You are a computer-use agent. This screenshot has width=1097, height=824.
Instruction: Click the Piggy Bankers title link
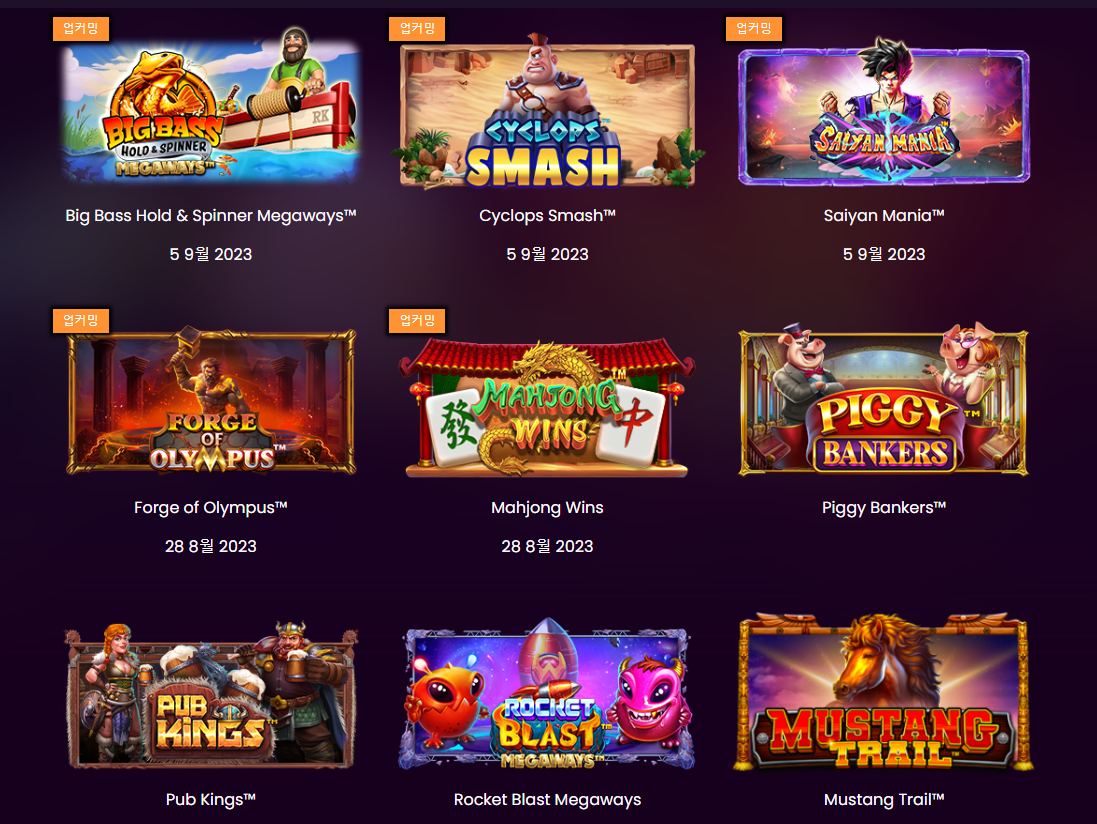pos(884,508)
